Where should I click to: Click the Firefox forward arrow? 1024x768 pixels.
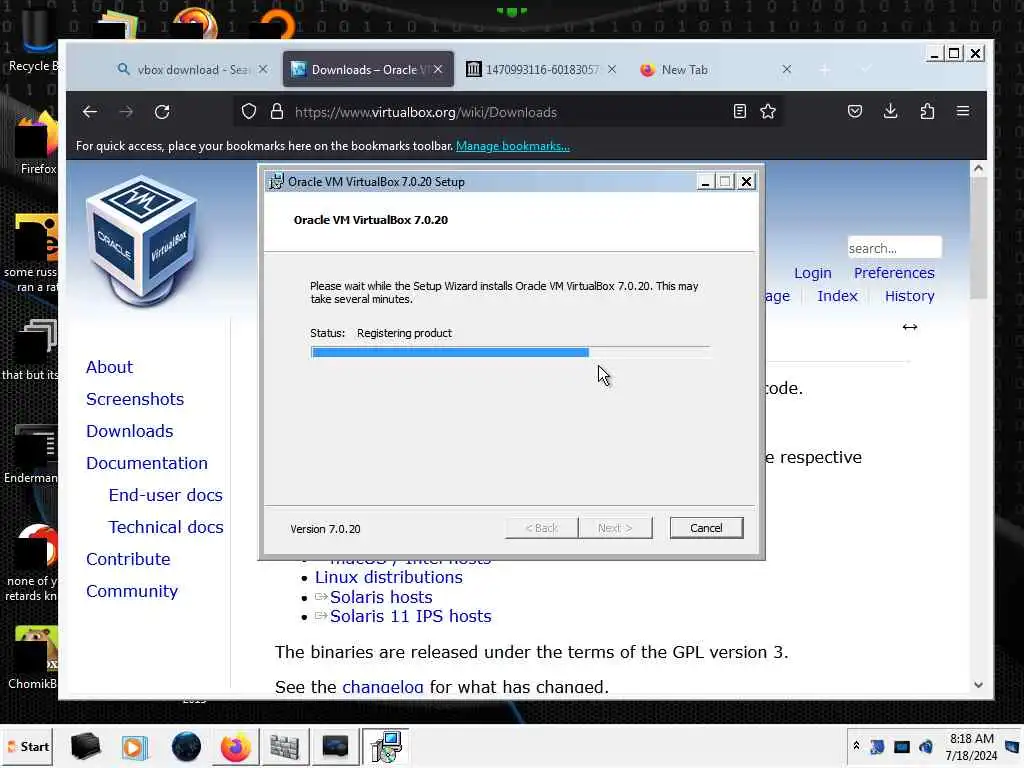coord(126,112)
